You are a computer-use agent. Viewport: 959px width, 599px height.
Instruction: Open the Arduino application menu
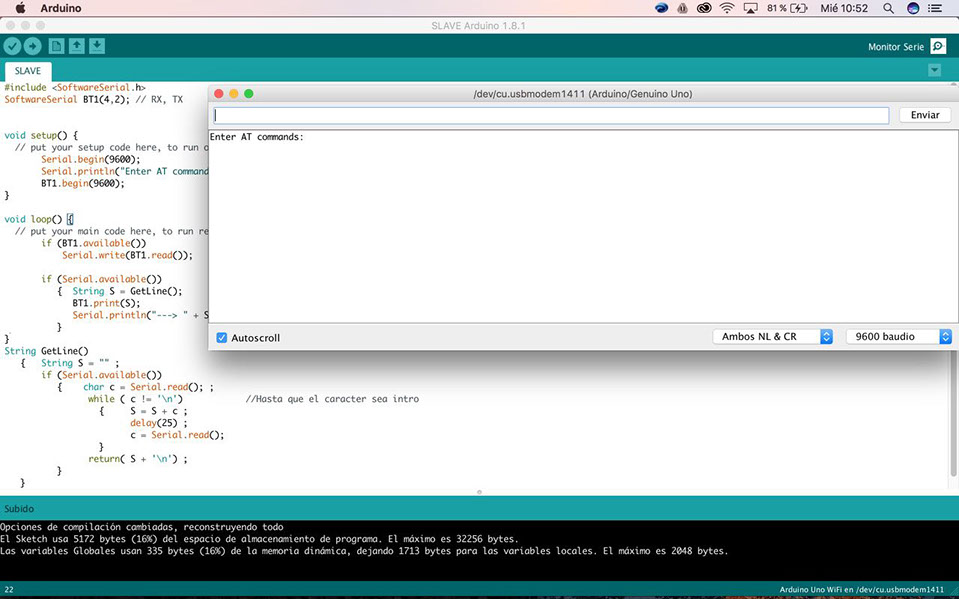pyautogui.click(x=61, y=8)
